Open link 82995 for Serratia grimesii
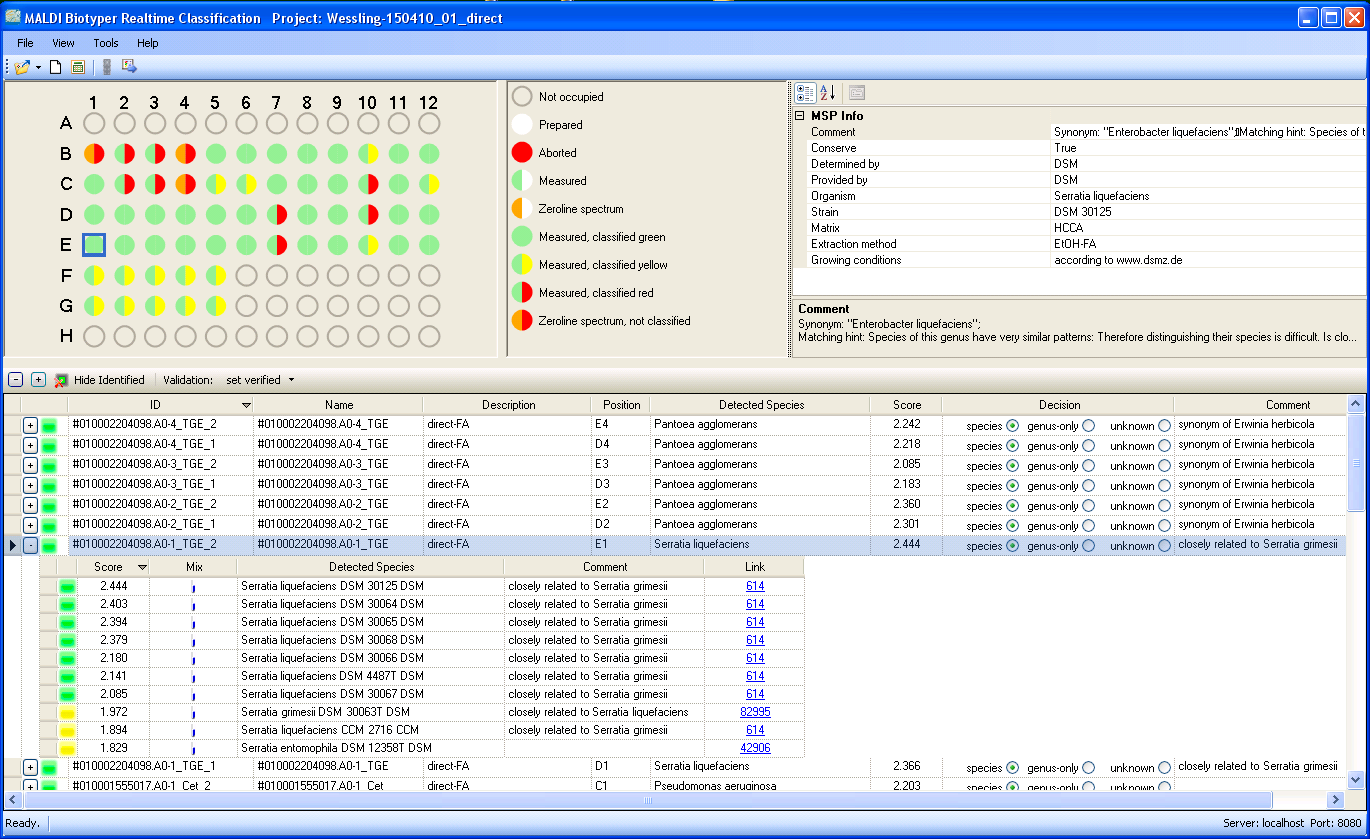This screenshot has height=839, width=1370. (755, 712)
